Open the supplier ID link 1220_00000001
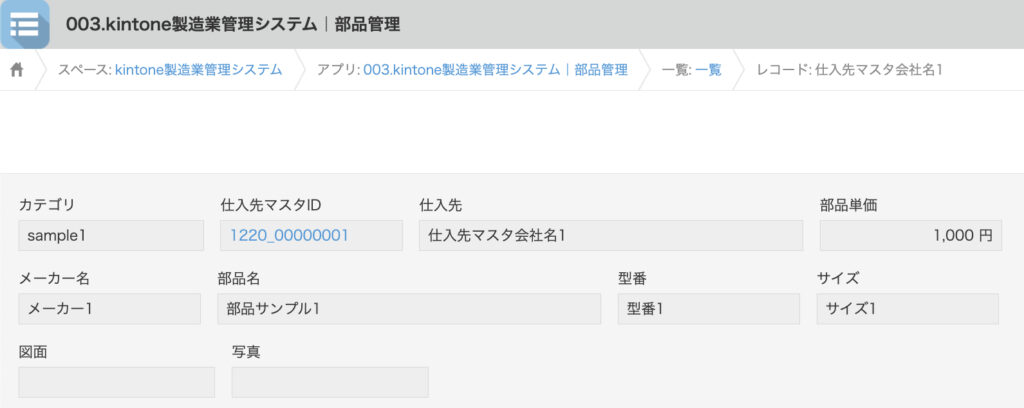The width and height of the screenshot is (1024, 408). [289, 236]
